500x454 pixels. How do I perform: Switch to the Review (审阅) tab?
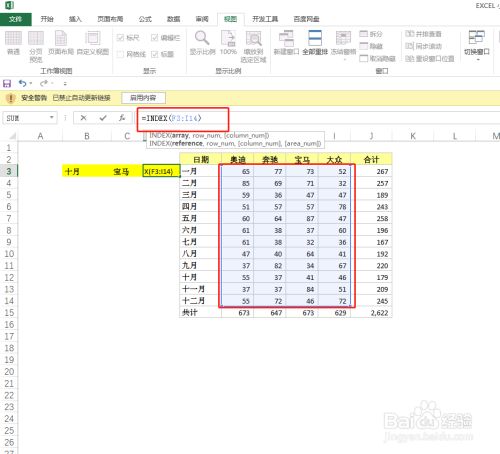click(x=202, y=19)
